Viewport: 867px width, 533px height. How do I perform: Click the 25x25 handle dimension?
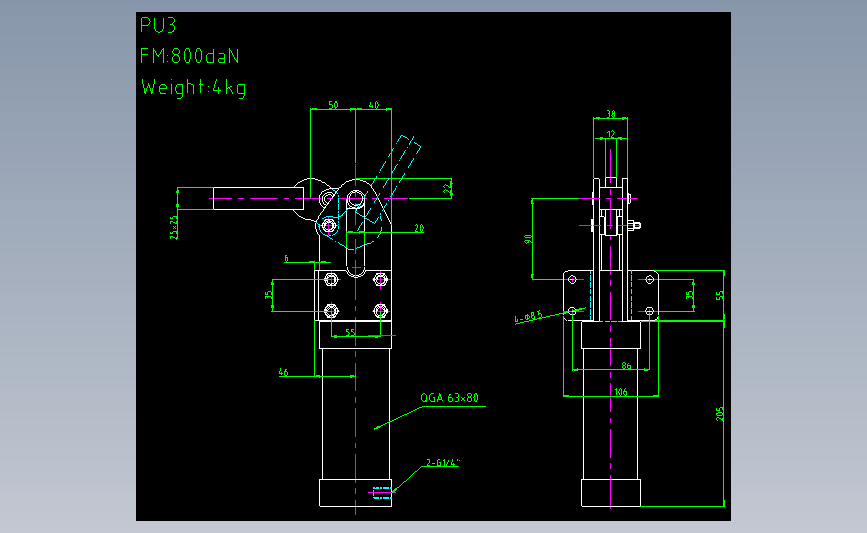click(x=174, y=227)
